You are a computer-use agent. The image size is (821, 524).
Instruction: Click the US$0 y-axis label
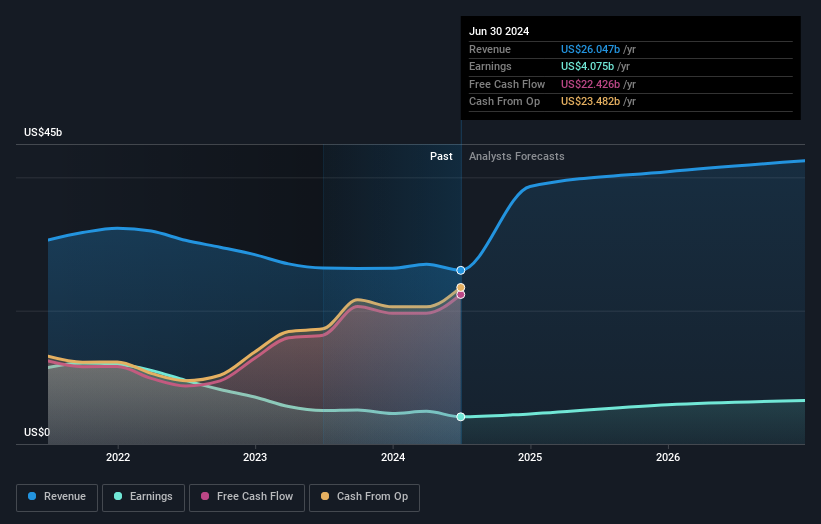37,432
